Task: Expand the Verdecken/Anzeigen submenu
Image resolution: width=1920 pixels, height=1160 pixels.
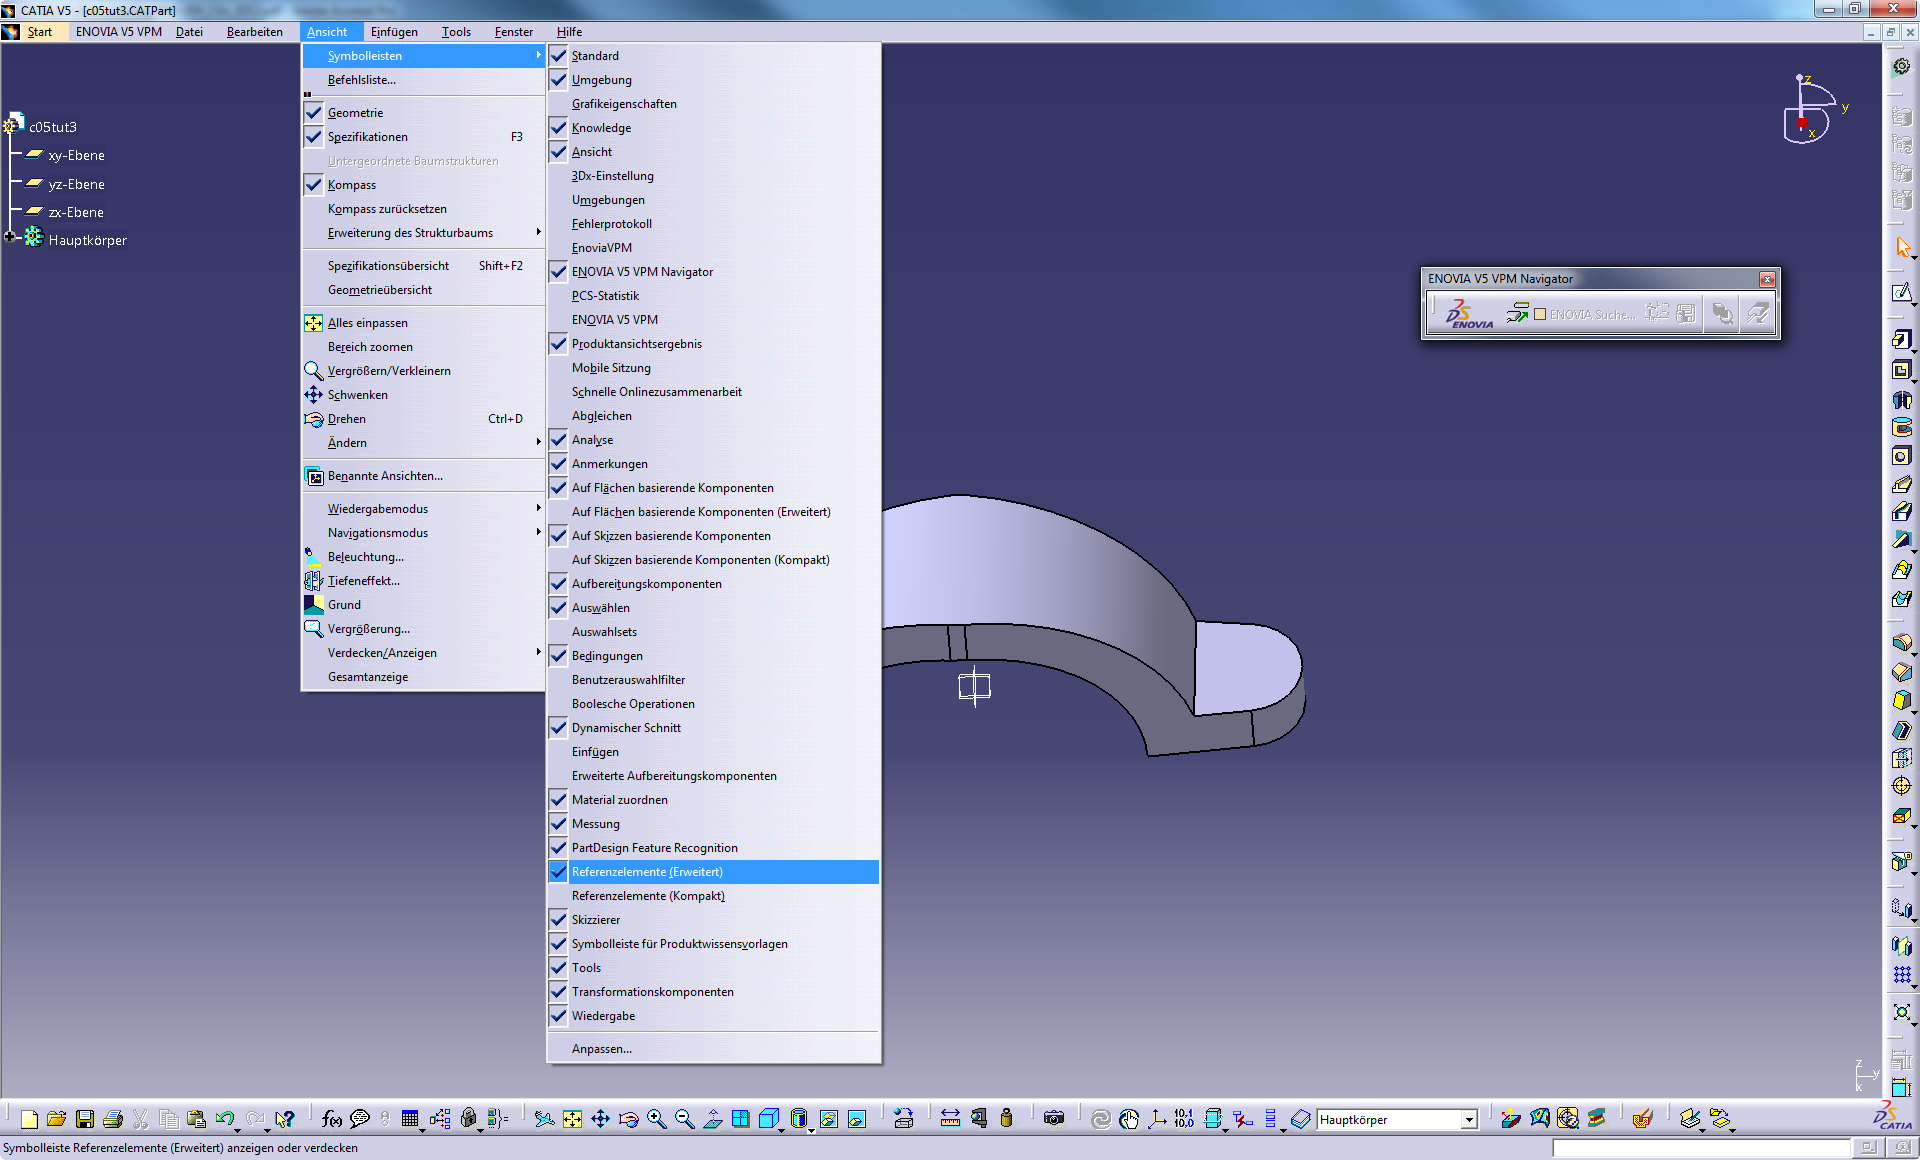Action: coord(423,653)
